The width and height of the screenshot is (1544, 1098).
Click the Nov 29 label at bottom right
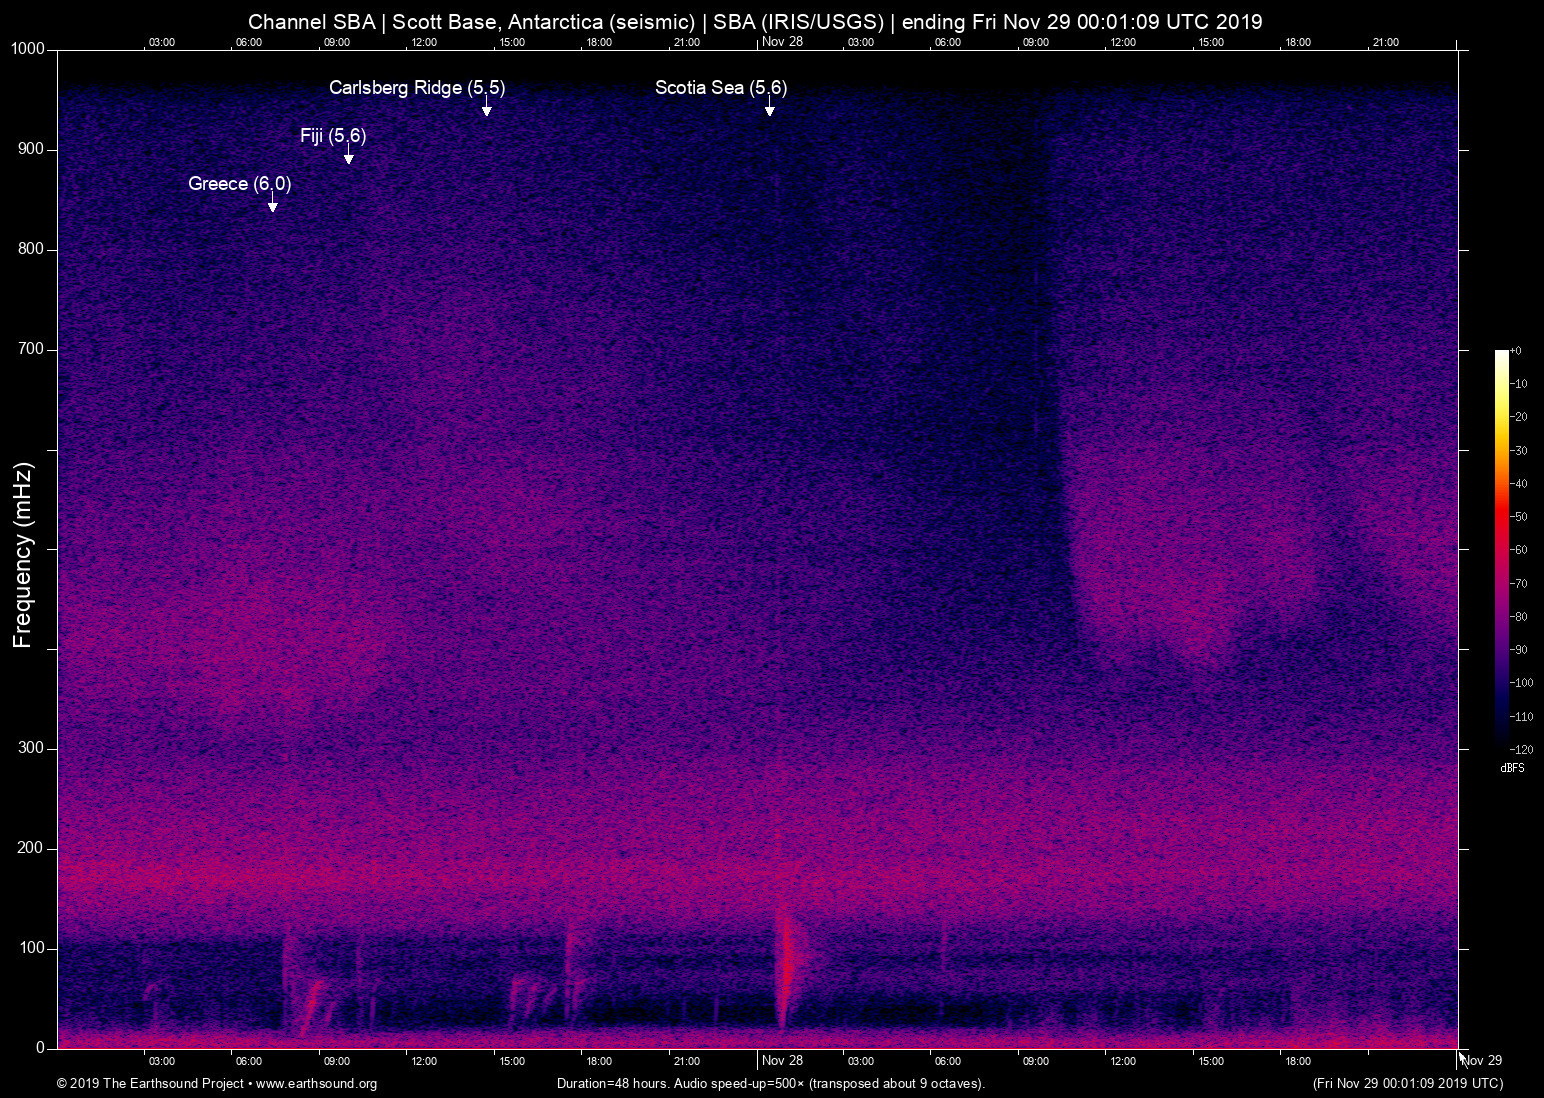point(1482,1061)
